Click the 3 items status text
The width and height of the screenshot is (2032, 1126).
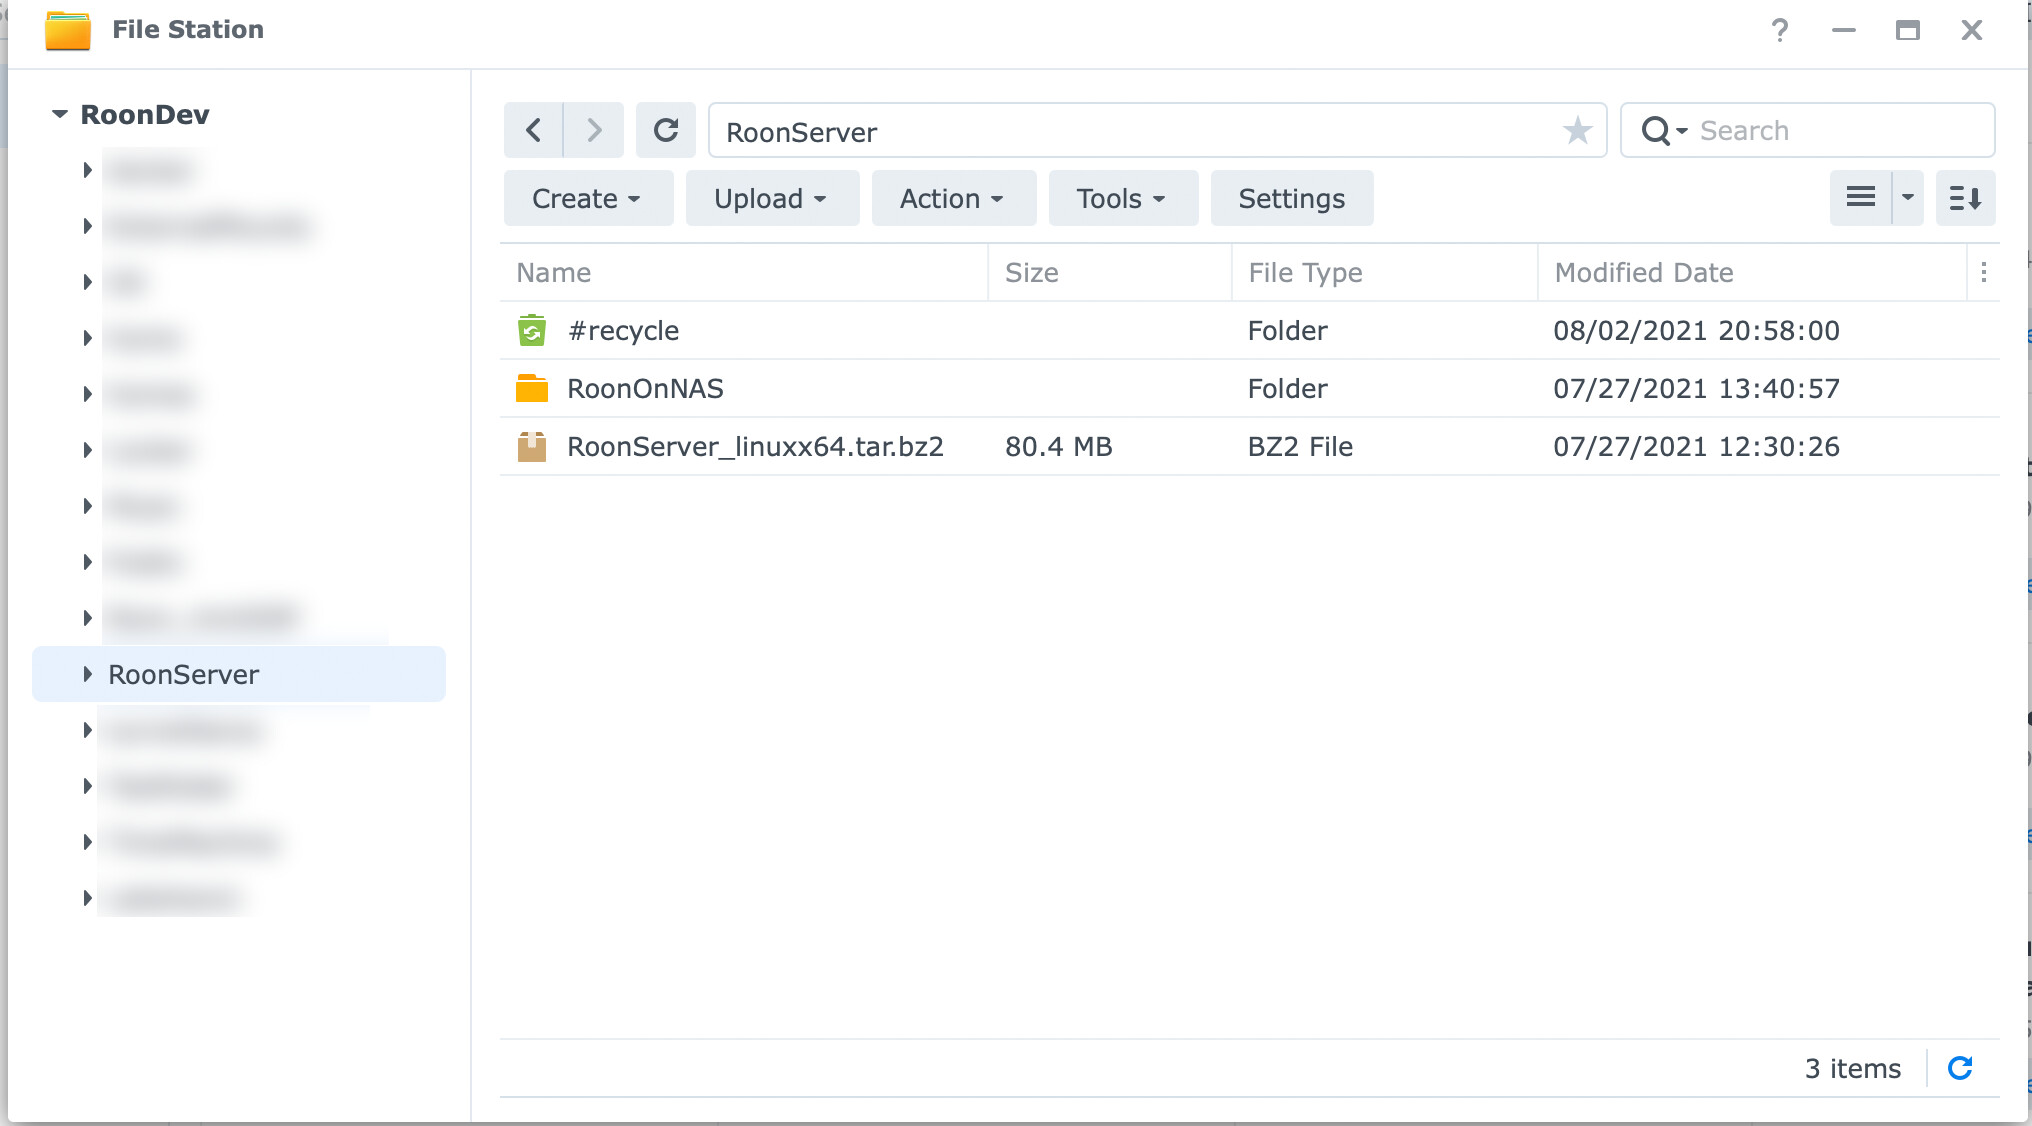click(1852, 1068)
